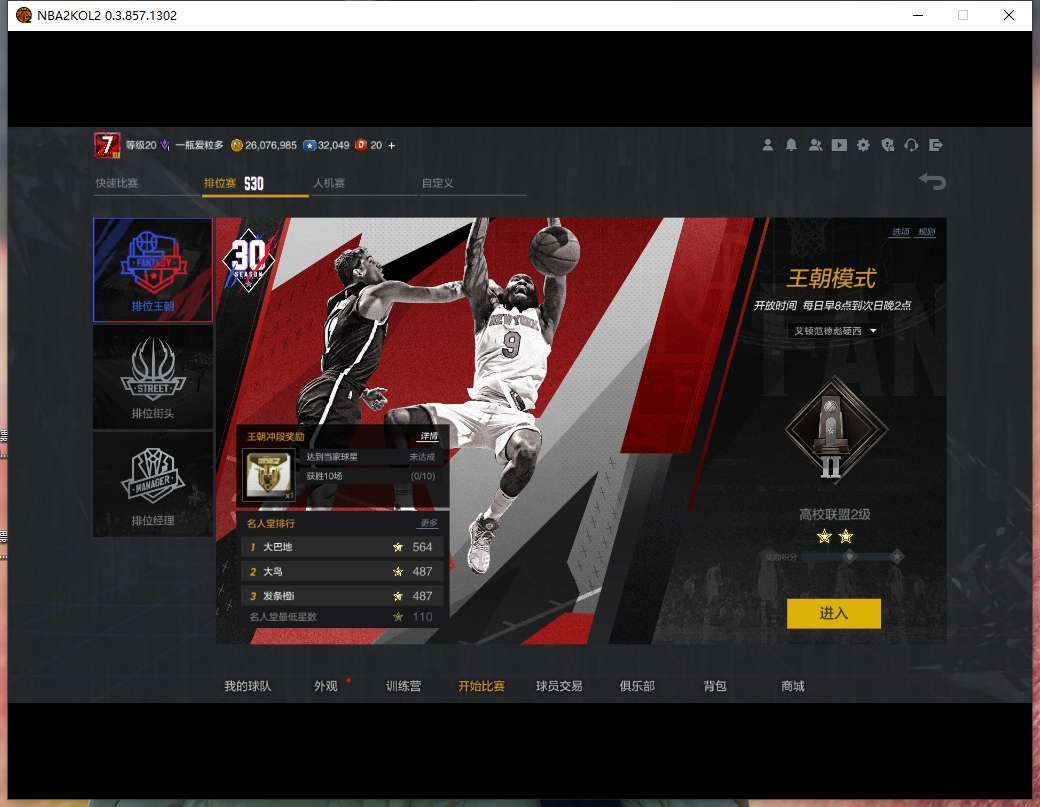Open 详情 link in 王朝冲段奖励

(429, 436)
